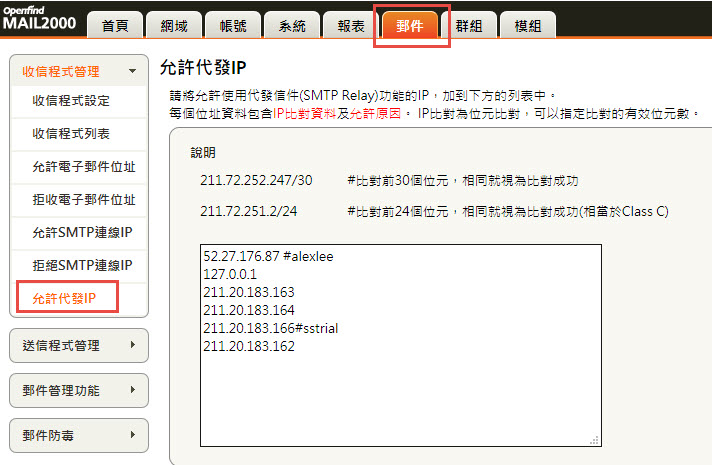Open the 報表 tab
Image resolution: width=712 pixels, height=465 pixels.
(351, 25)
